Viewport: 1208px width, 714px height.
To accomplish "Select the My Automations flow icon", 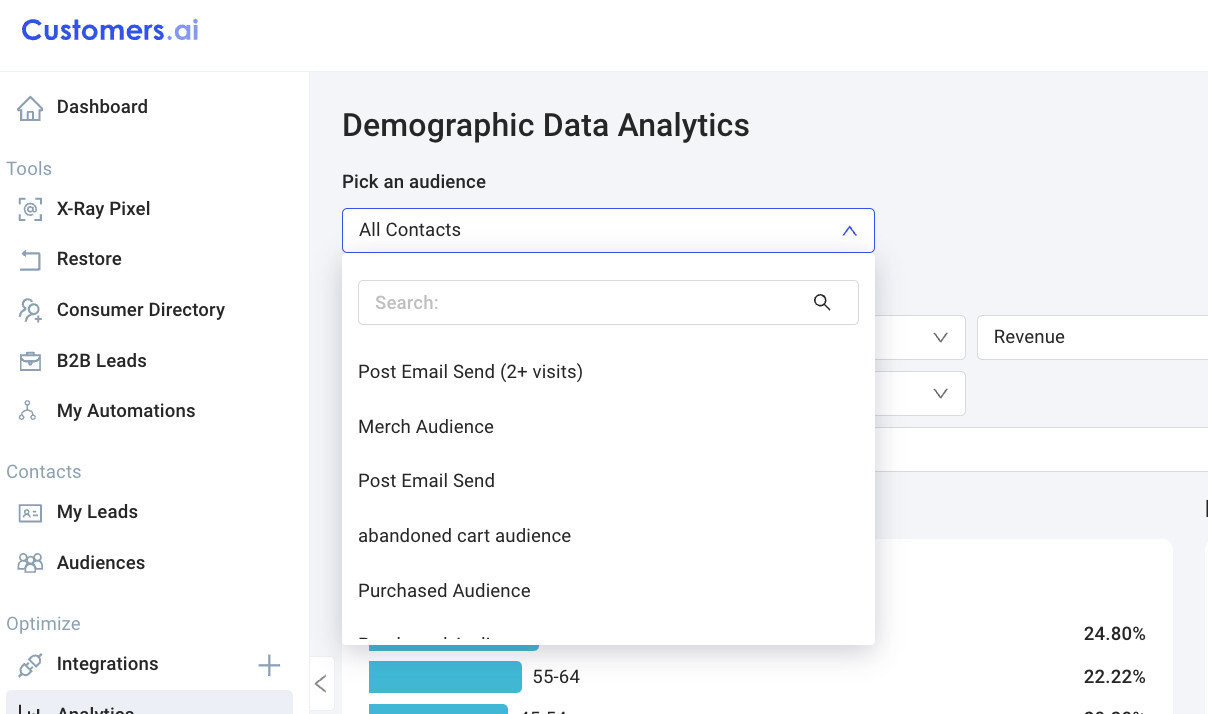I will pos(30,410).
